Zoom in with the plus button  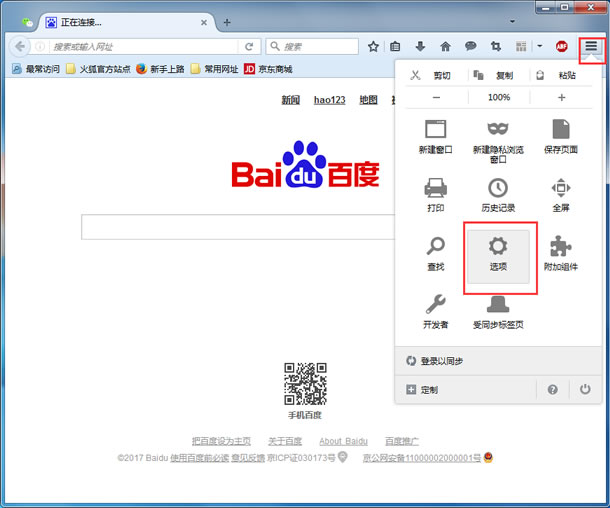(561, 97)
